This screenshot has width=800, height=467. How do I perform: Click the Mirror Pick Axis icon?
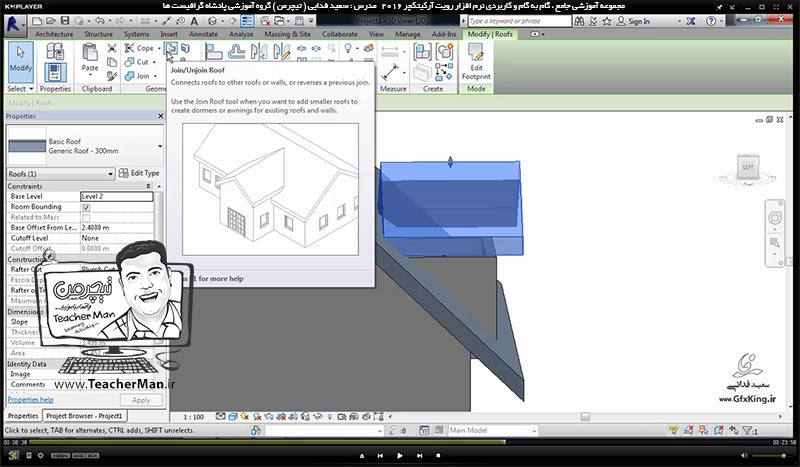259,52
